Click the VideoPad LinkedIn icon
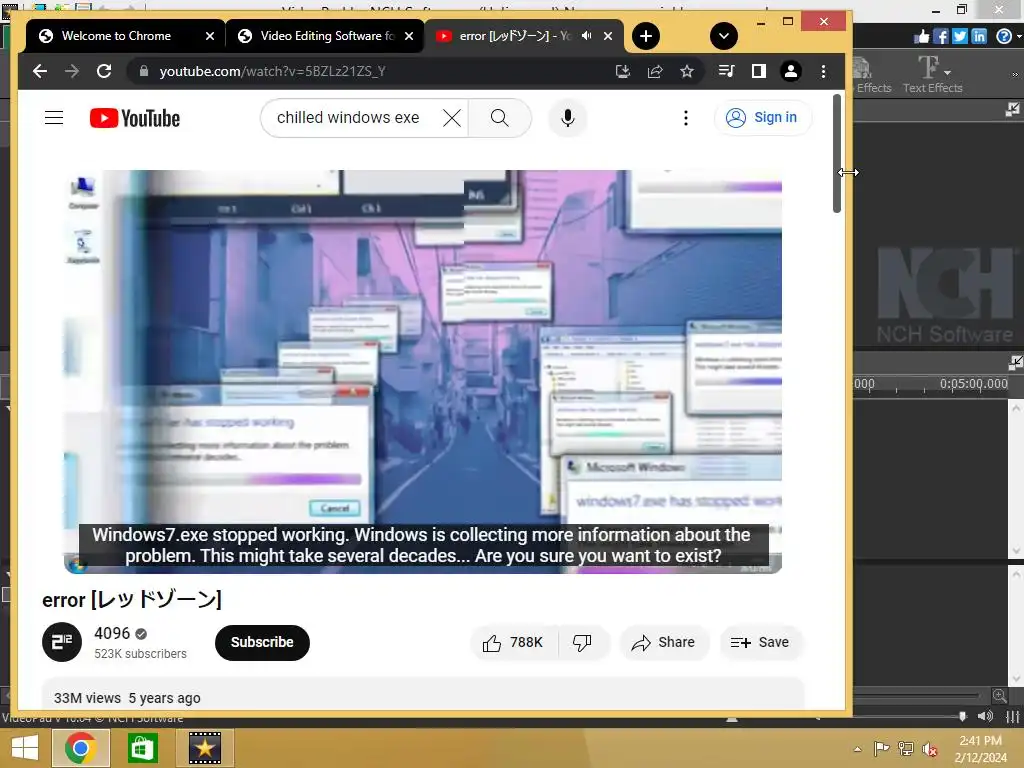This screenshot has height=768, width=1024. point(978,37)
